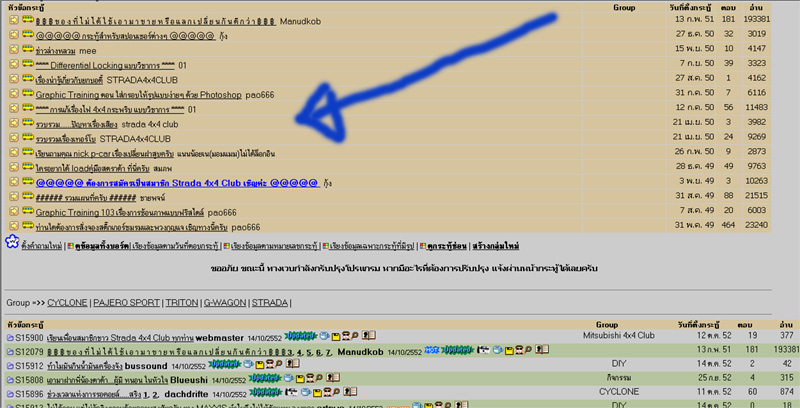Click the open book icon in the S12079 row
The height and width of the screenshot is (408, 800).
[542, 349]
